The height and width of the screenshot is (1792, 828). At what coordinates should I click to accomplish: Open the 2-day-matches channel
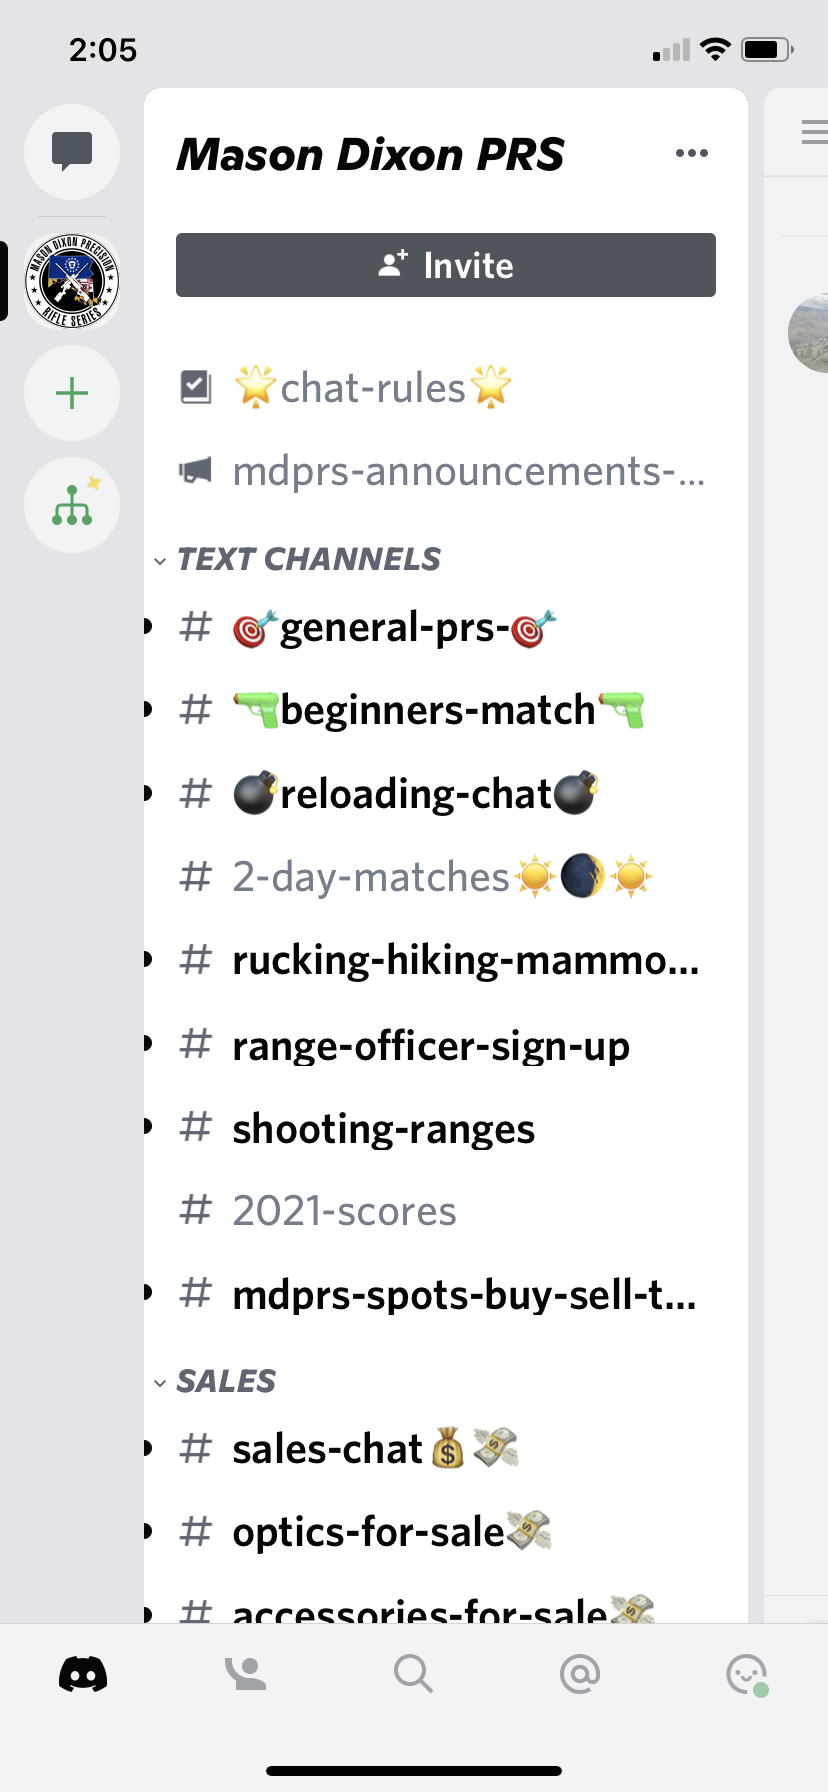446,877
